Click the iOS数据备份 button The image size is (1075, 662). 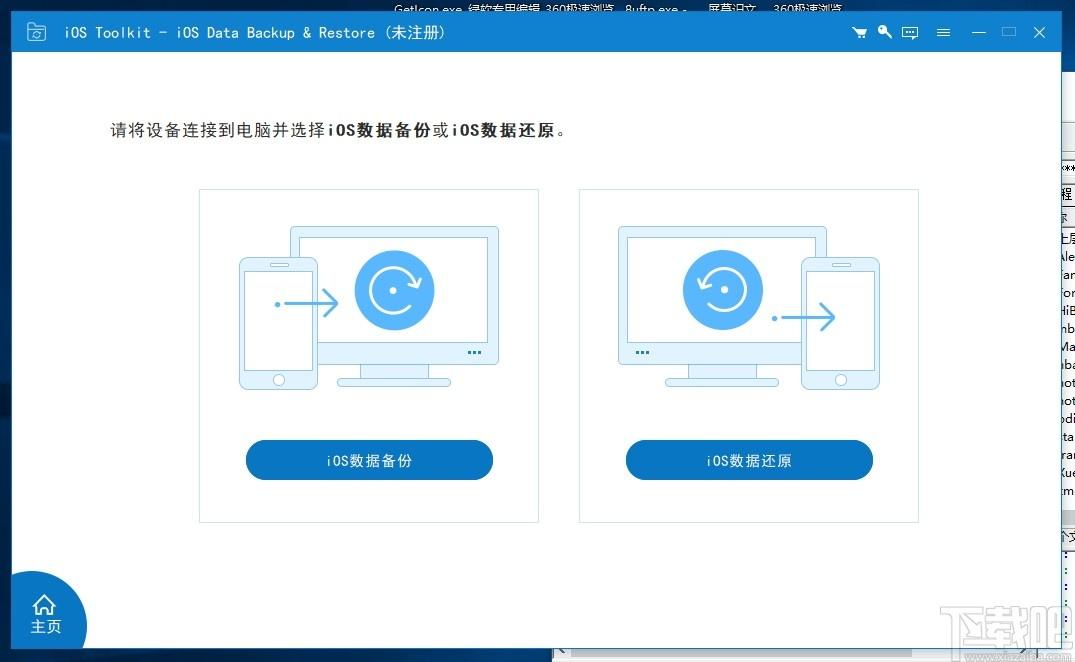pos(369,461)
